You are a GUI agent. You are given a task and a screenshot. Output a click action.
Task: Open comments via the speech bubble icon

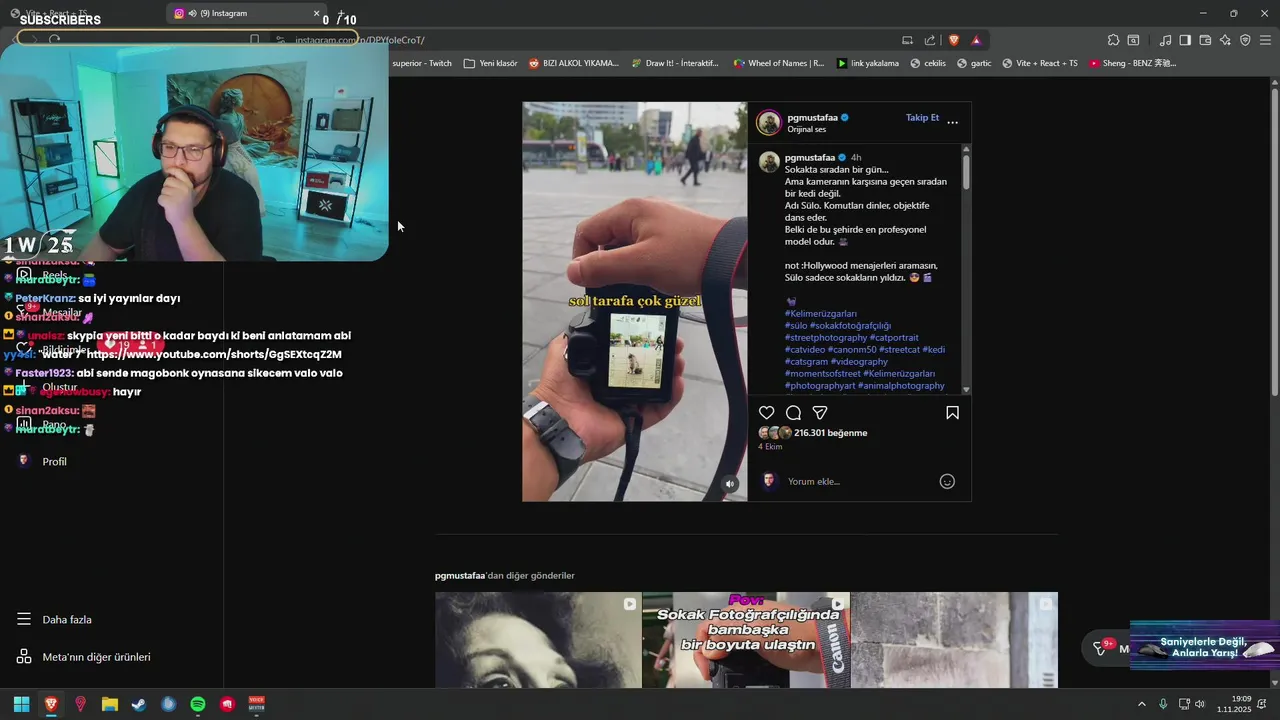pos(793,413)
